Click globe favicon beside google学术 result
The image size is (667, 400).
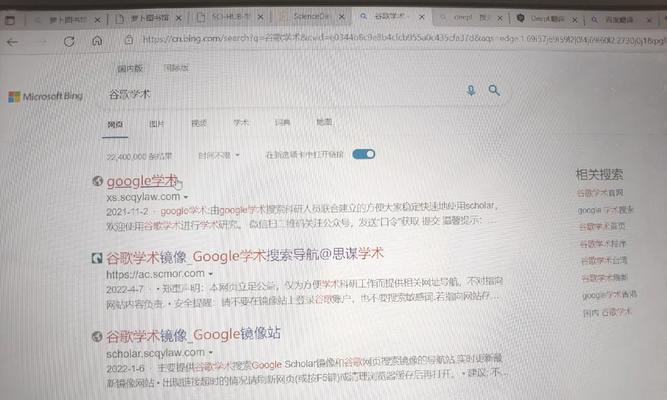(x=97, y=181)
